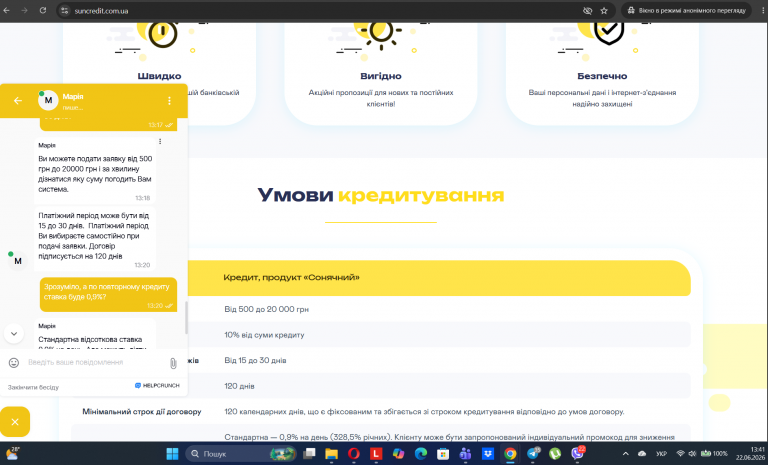Click 'Від 15 до 30 днів' cell
Viewport: 768px width, 465px height.
pos(255,361)
